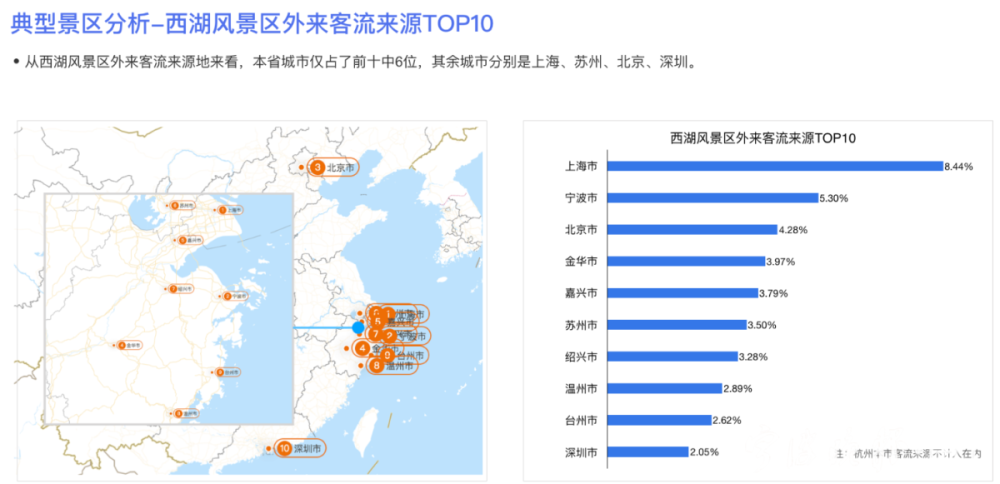The height and width of the screenshot is (484, 1000).
Task: Click the 8.44% value label
Action: tap(959, 166)
